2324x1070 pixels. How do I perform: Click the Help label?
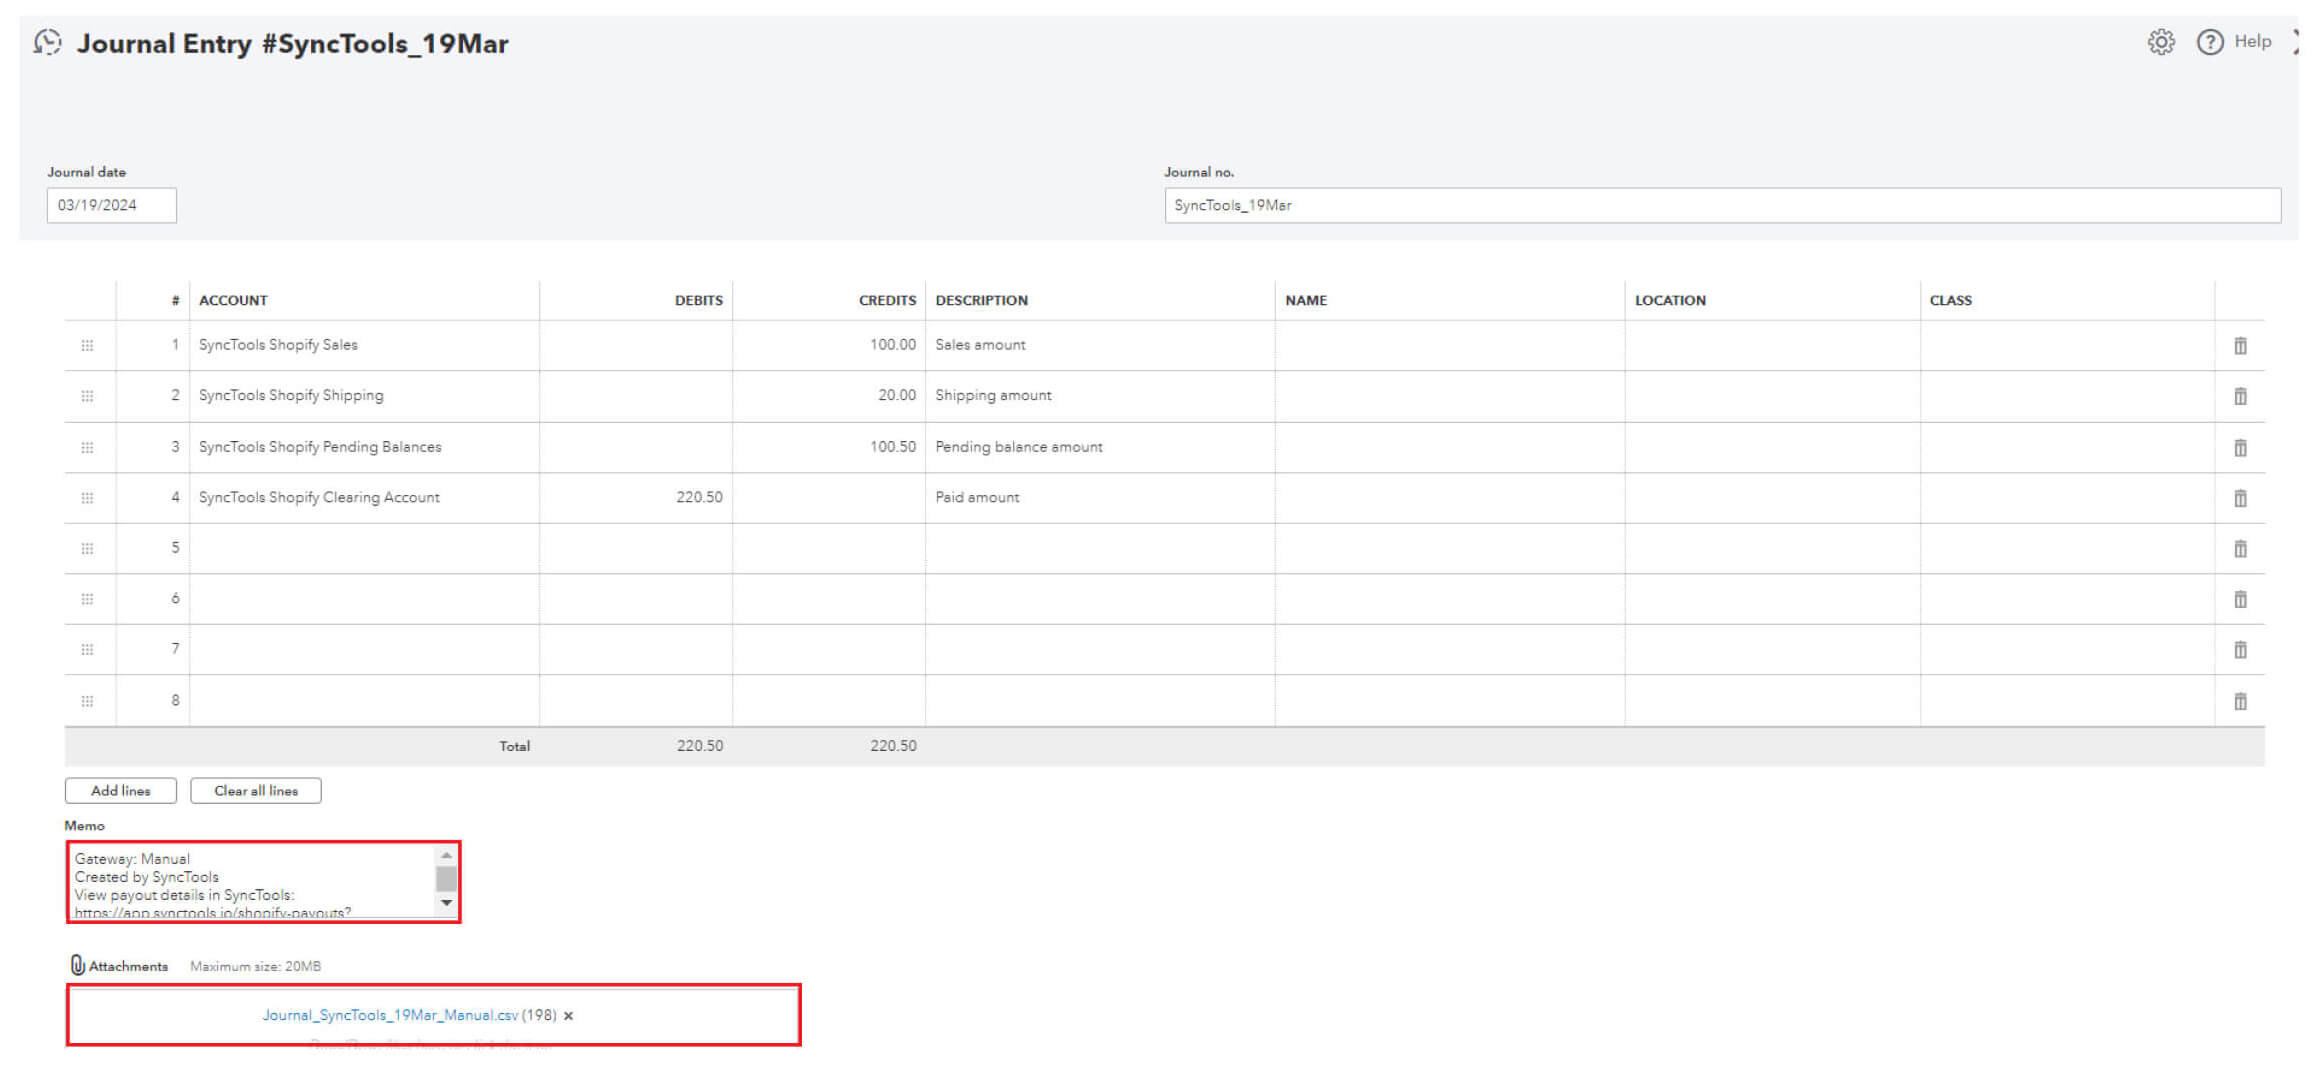[2253, 41]
